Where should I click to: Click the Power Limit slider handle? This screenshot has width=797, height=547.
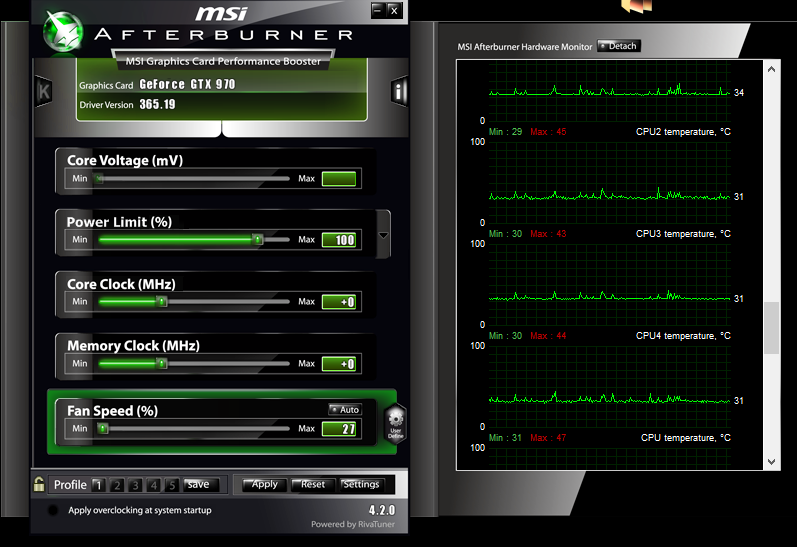click(258, 239)
